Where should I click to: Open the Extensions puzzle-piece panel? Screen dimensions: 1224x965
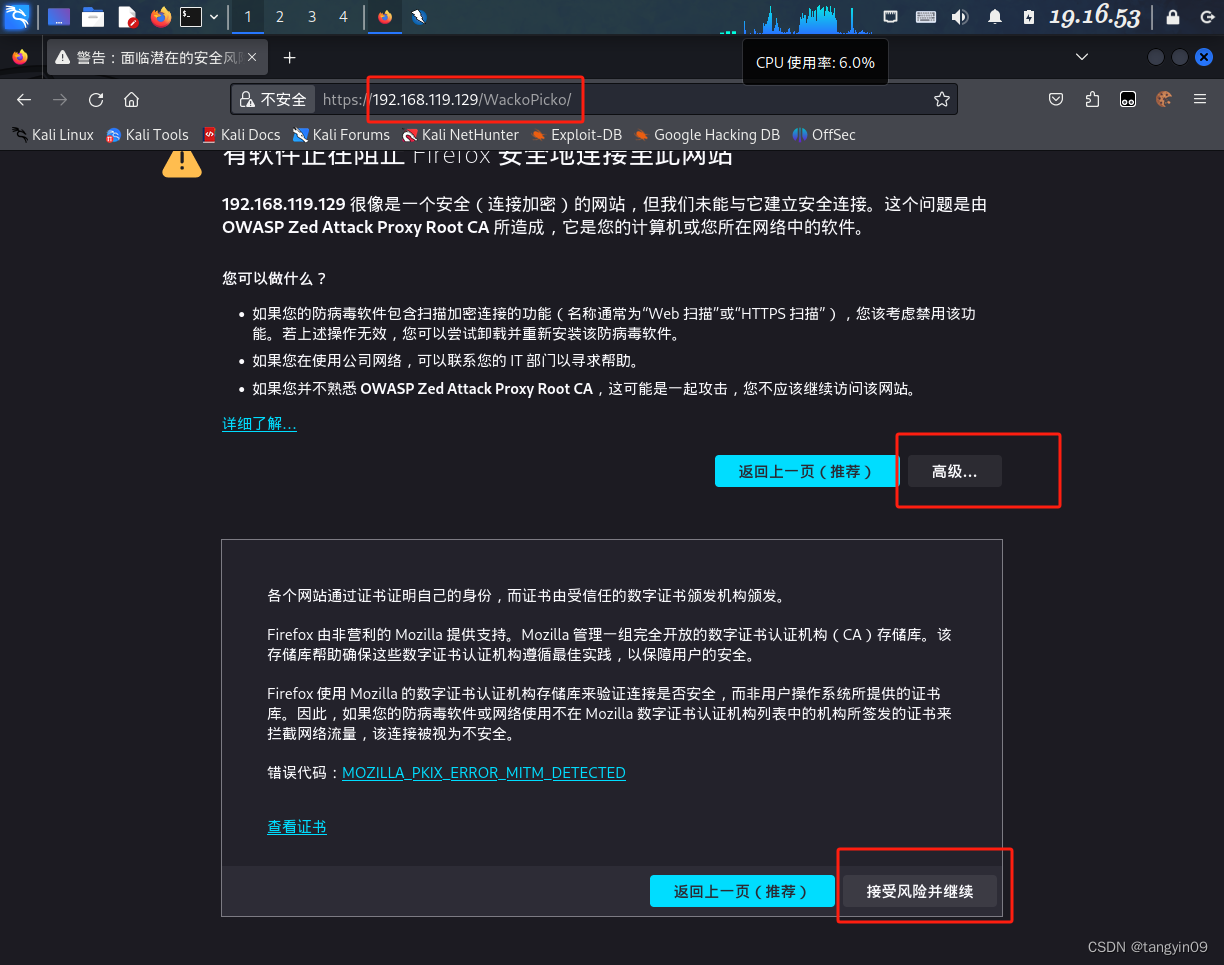pyautogui.click(x=1092, y=99)
